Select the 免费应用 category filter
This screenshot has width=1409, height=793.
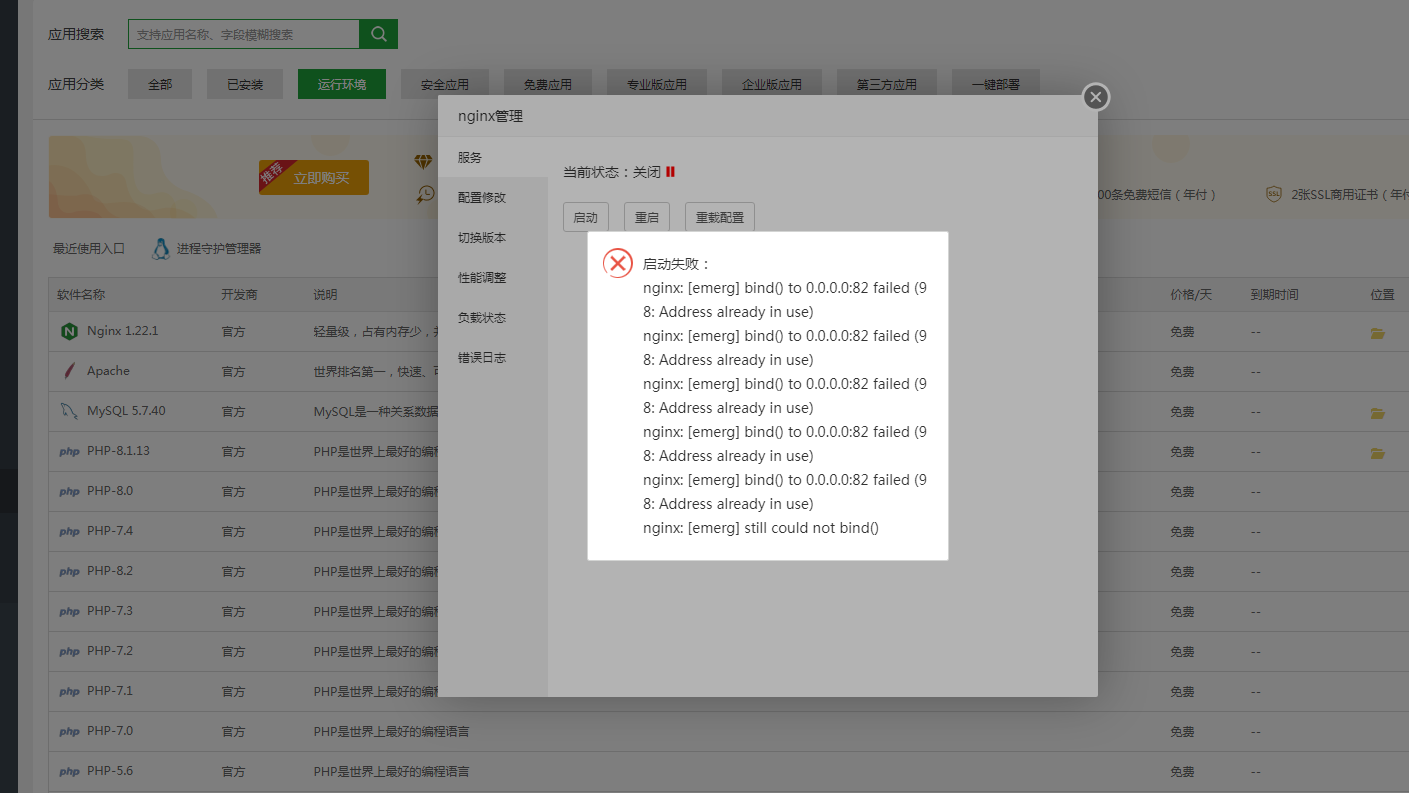548,85
